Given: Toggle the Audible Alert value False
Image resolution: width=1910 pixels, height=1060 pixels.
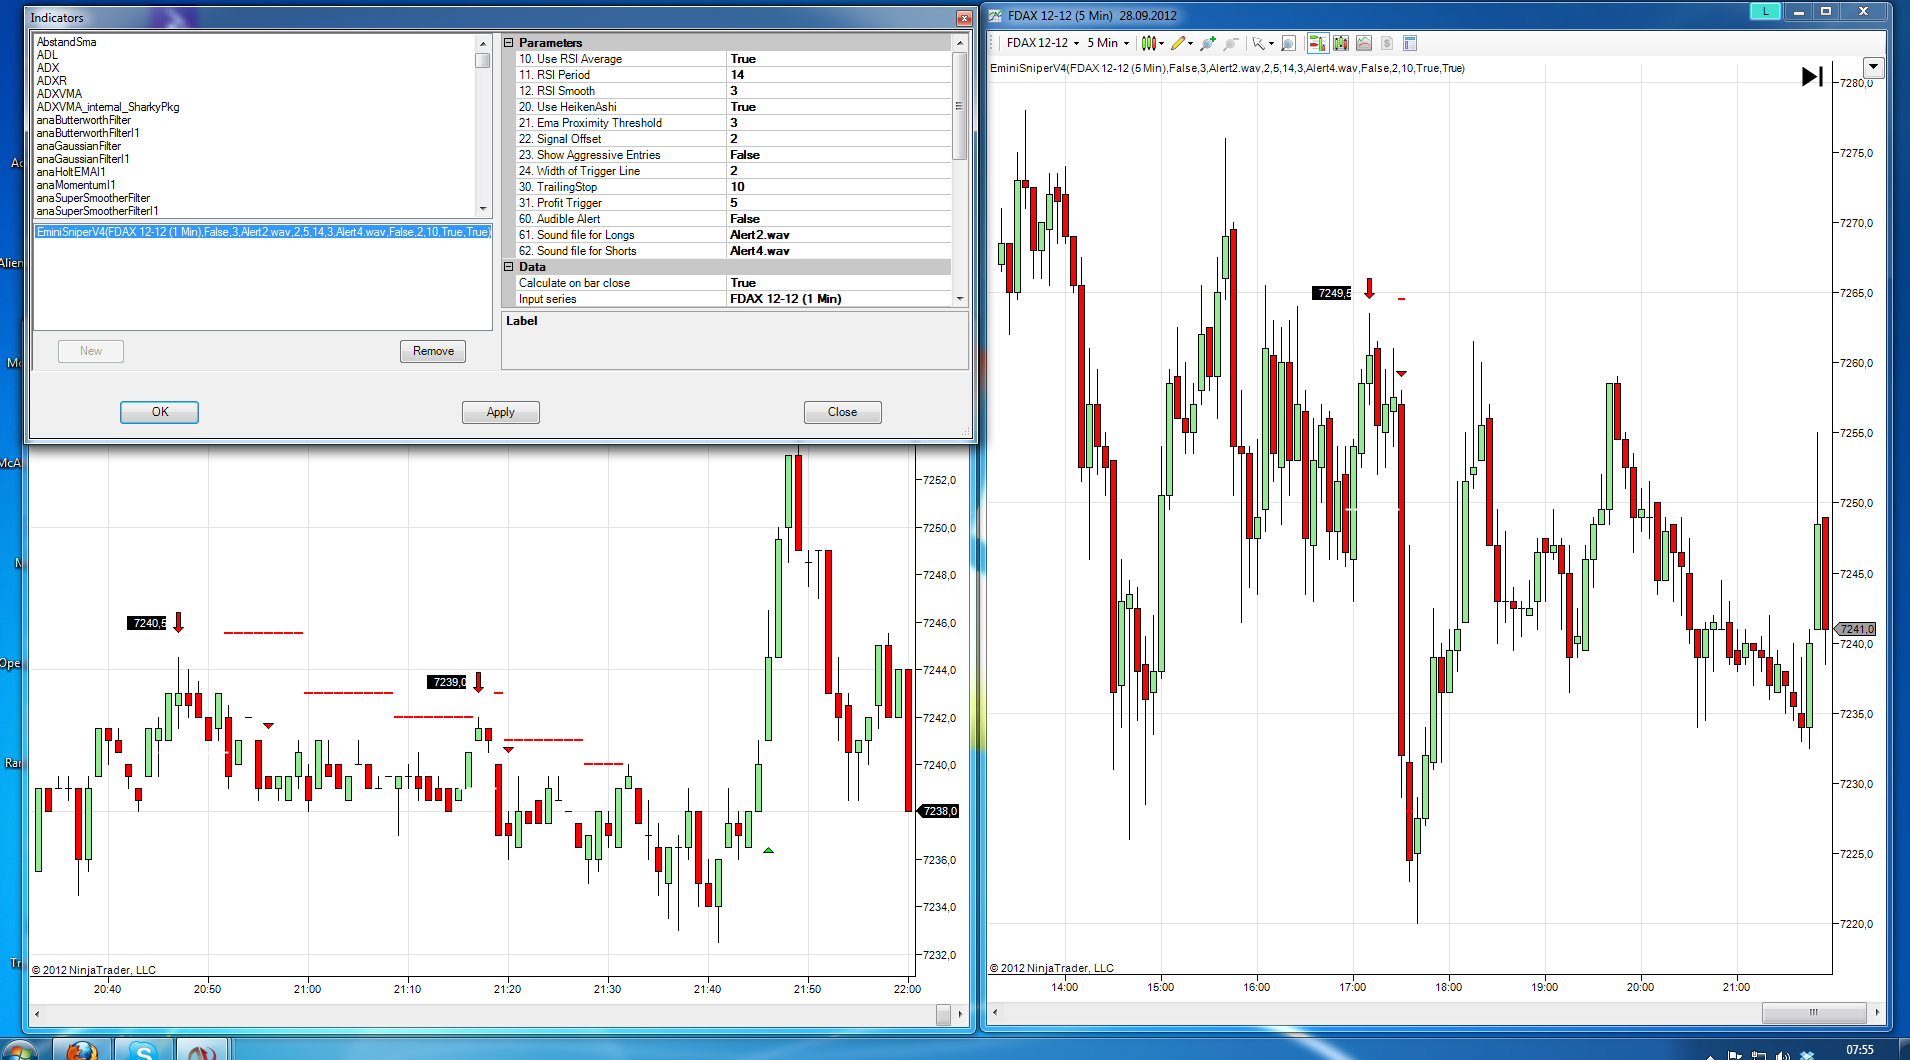Looking at the screenshot, I should click(839, 219).
